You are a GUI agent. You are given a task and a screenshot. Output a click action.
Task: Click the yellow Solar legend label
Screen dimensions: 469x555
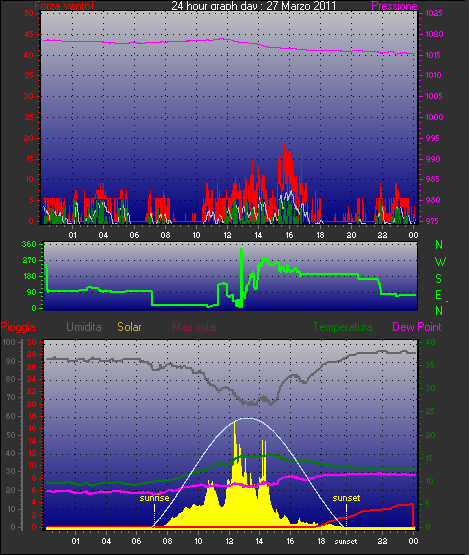tap(129, 327)
